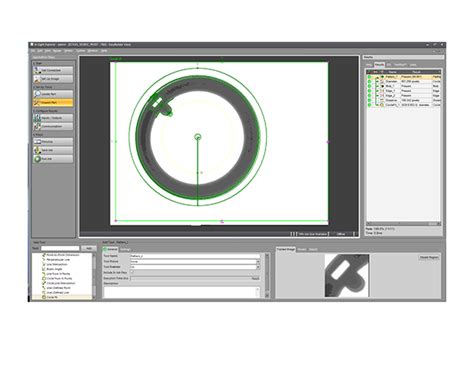Select the CircleFit_1 row in Results
The width and height of the screenshot is (474, 381).
pos(404,105)
